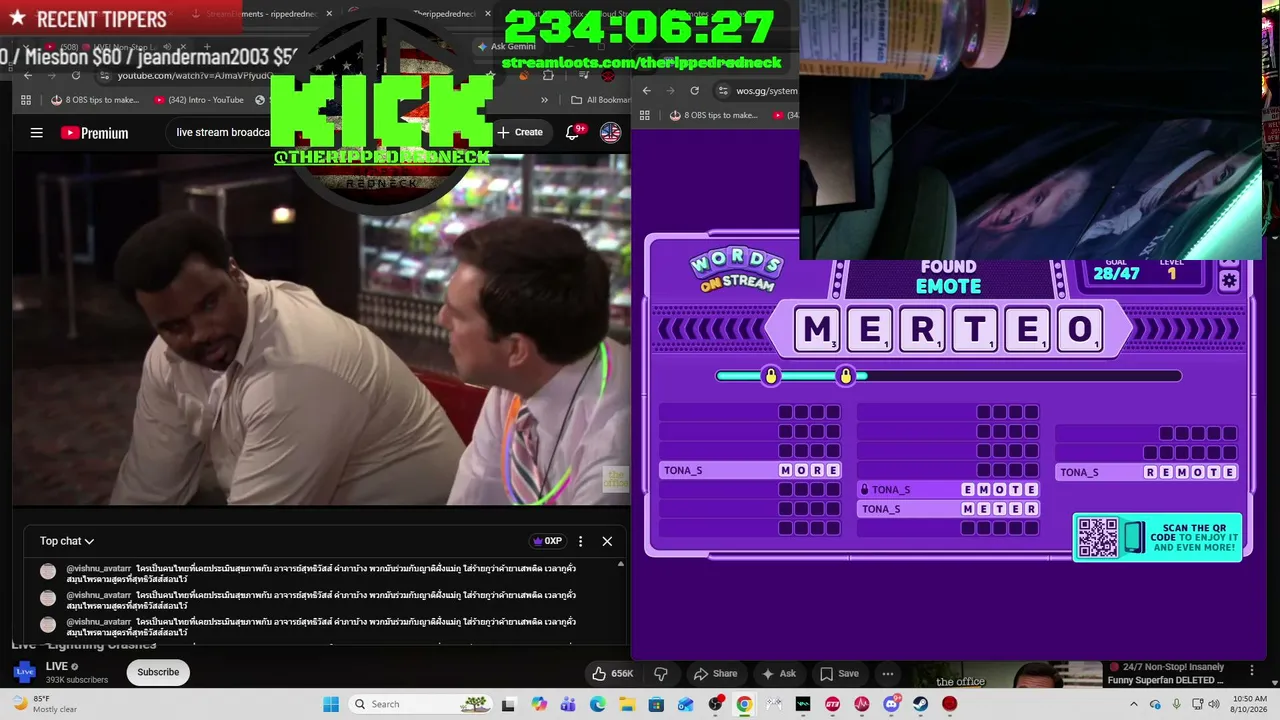1280x720 pixels.
Task: Select the TONA_S EMOTE word row
Action: click(x=949, y=489)
